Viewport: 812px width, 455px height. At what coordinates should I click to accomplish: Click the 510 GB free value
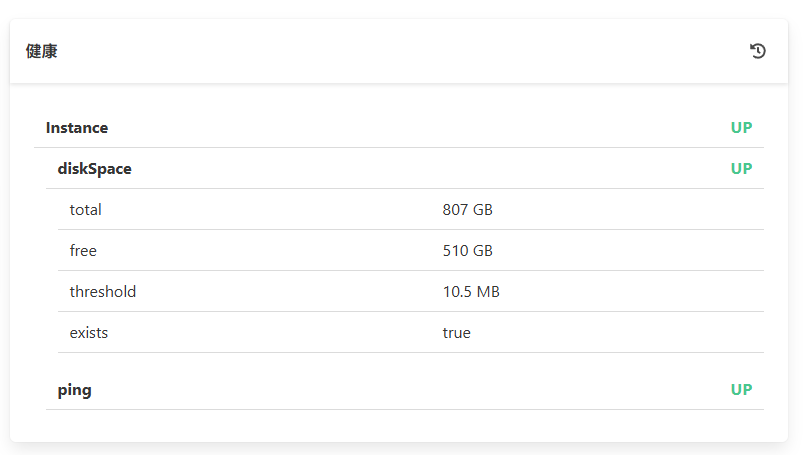468,251
